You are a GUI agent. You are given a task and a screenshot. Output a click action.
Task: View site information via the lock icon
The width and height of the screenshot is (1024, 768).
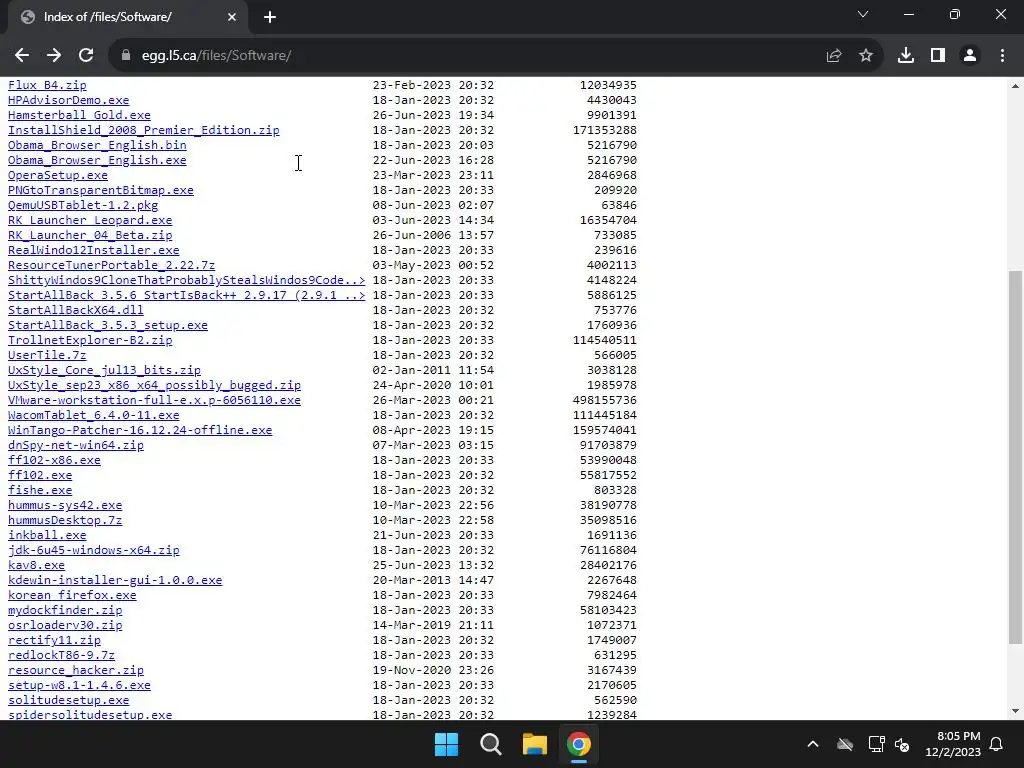(x=126, y=56)
